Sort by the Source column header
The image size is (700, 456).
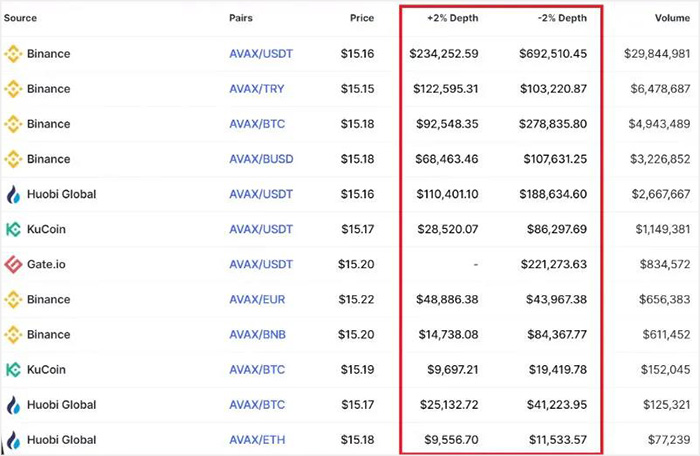point(21,18)
